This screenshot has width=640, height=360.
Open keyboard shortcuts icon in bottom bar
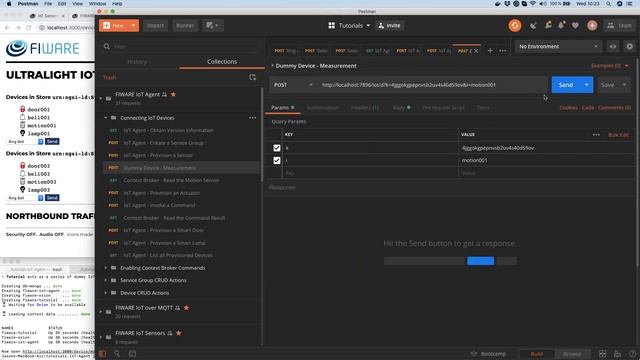617,353
